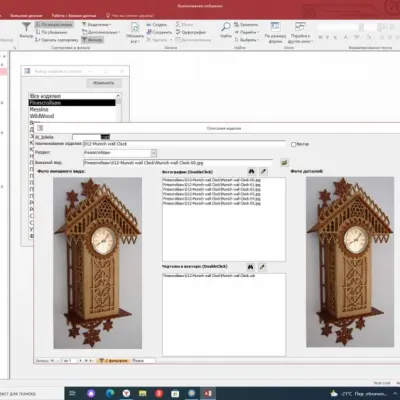Select first photo path in Фотографии list
The width and height of the screenshot is (400, 400).
[x=212, y=180]
